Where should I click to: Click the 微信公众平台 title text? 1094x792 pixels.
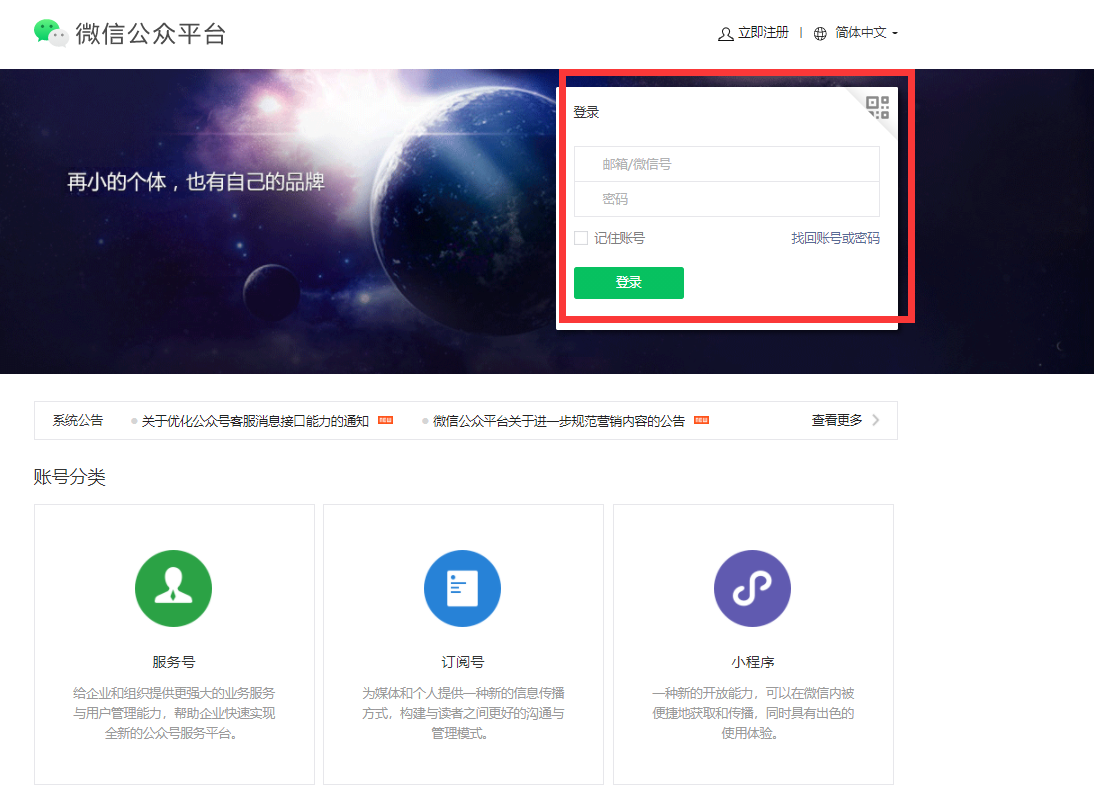click(x=150, y=33)
